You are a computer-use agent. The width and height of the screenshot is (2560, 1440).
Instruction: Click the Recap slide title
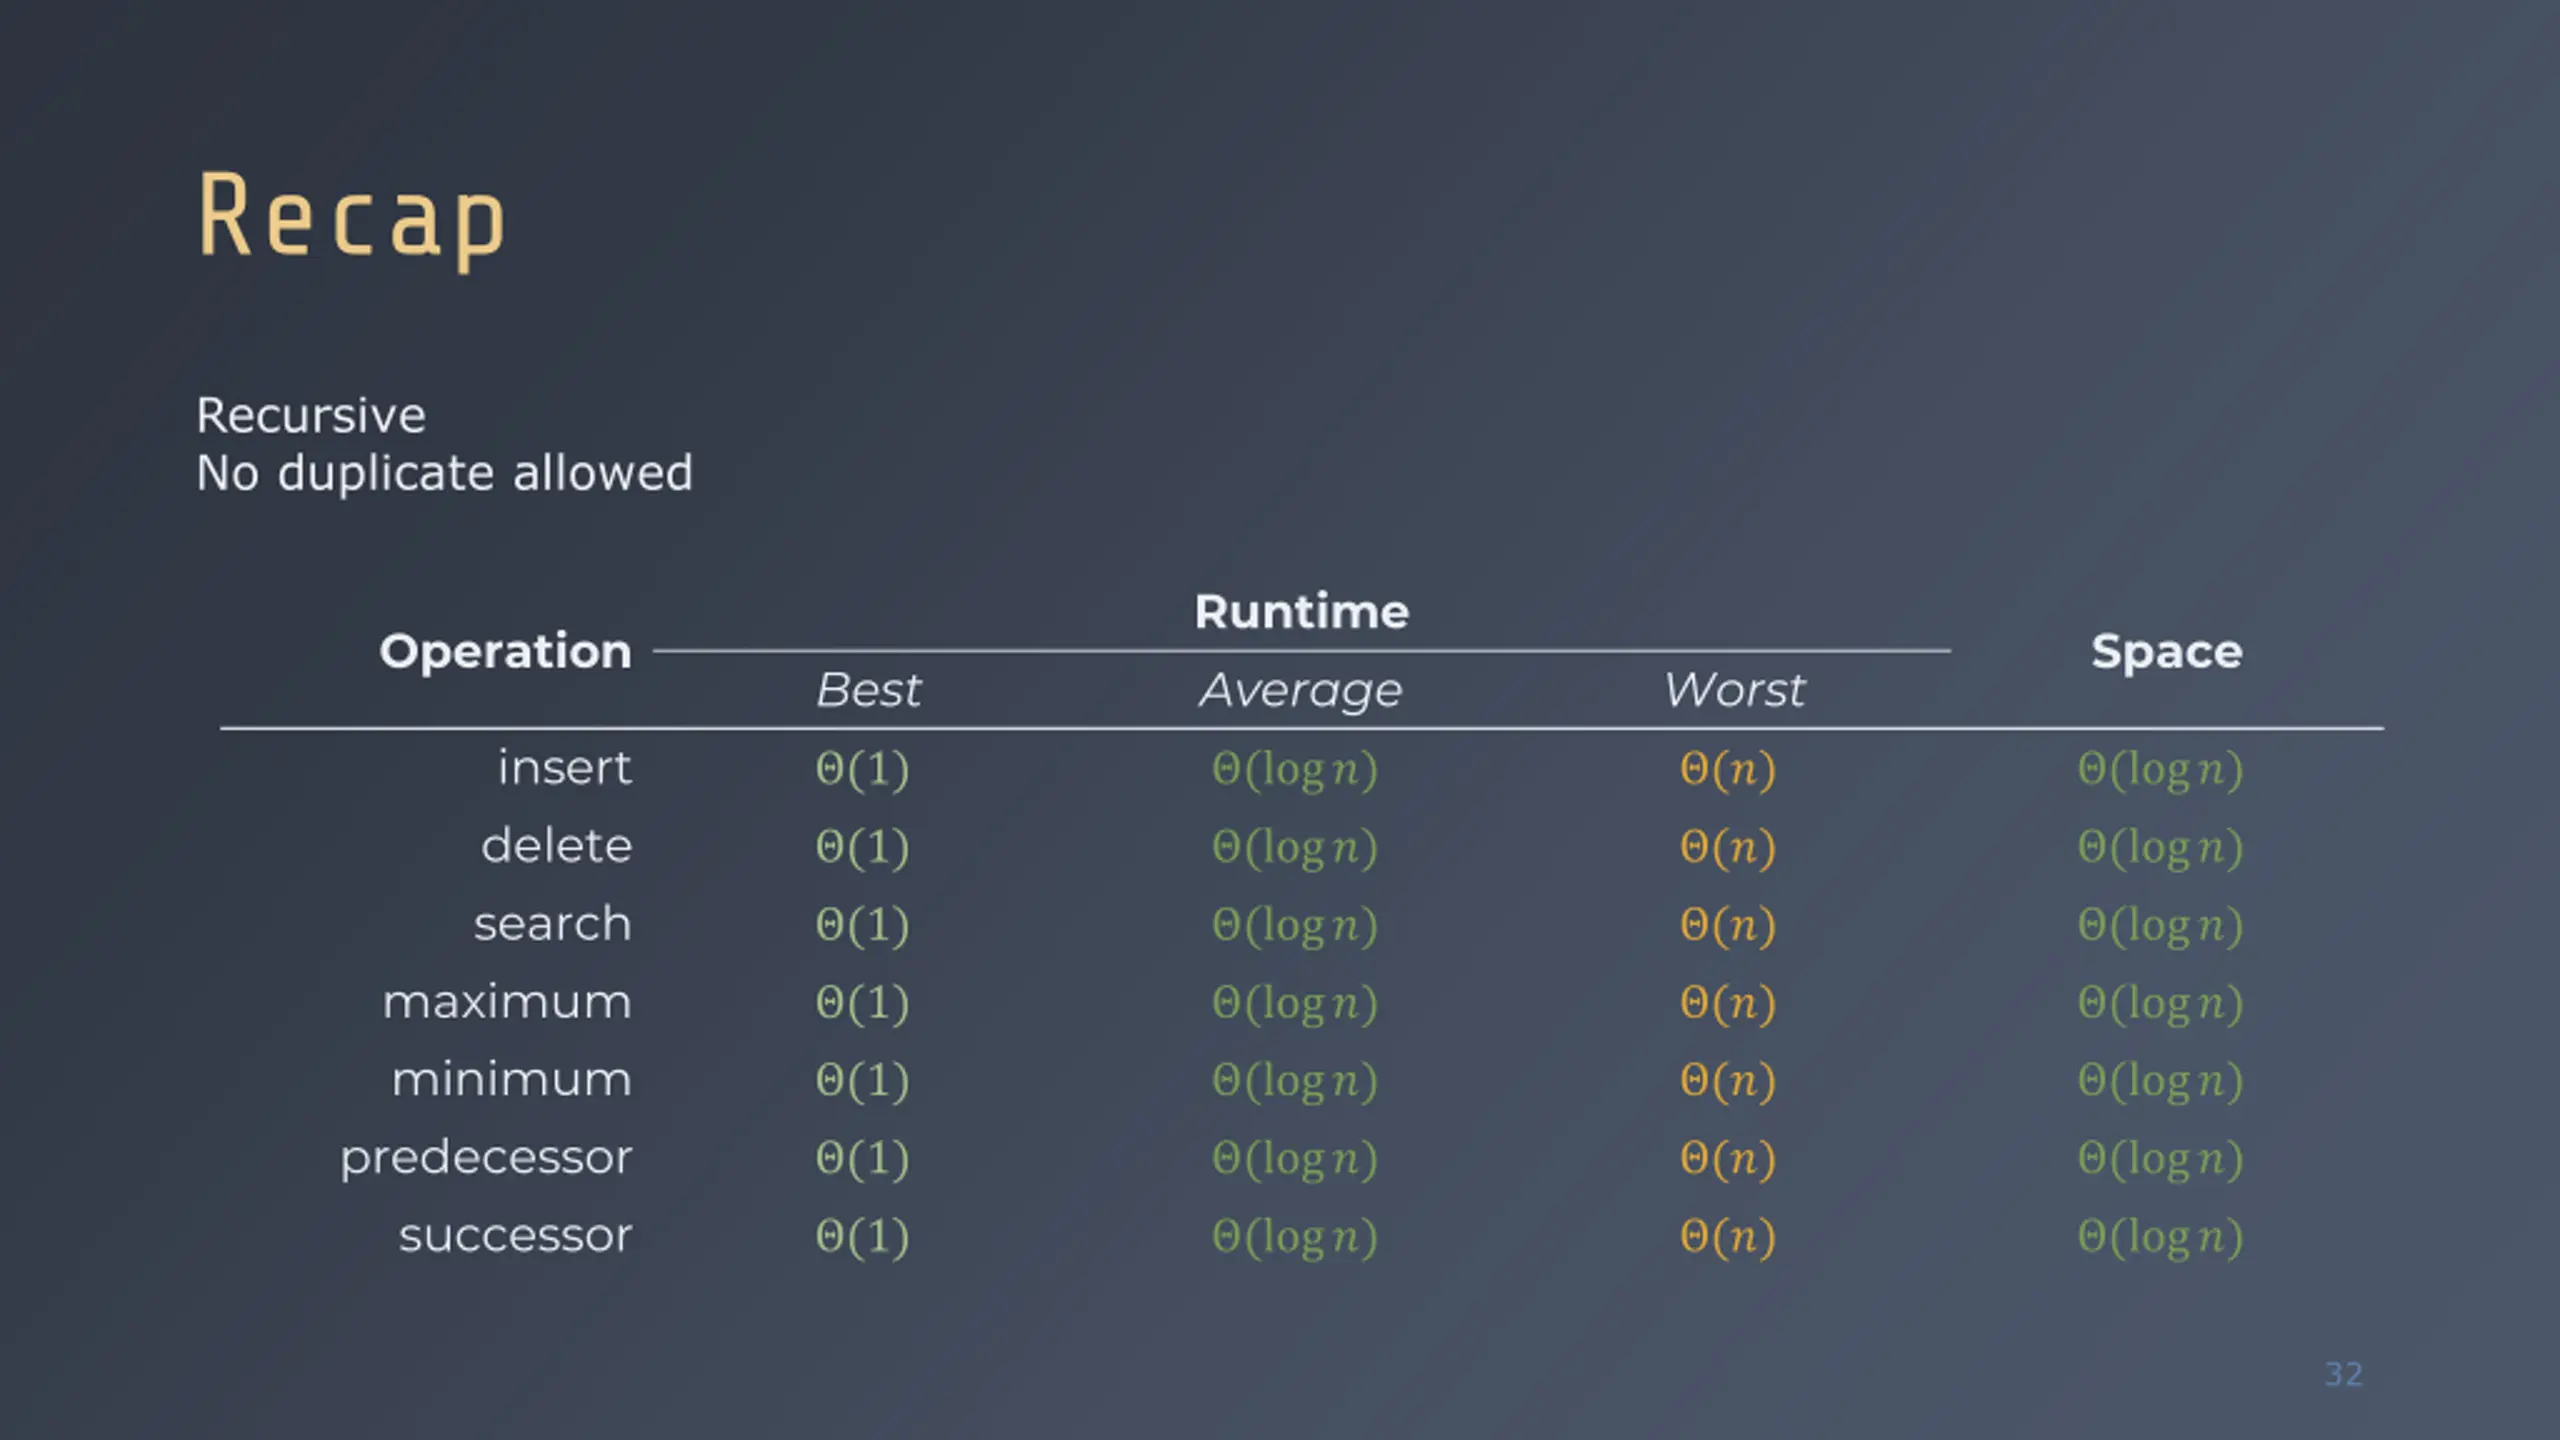click(x=352, y=218)
